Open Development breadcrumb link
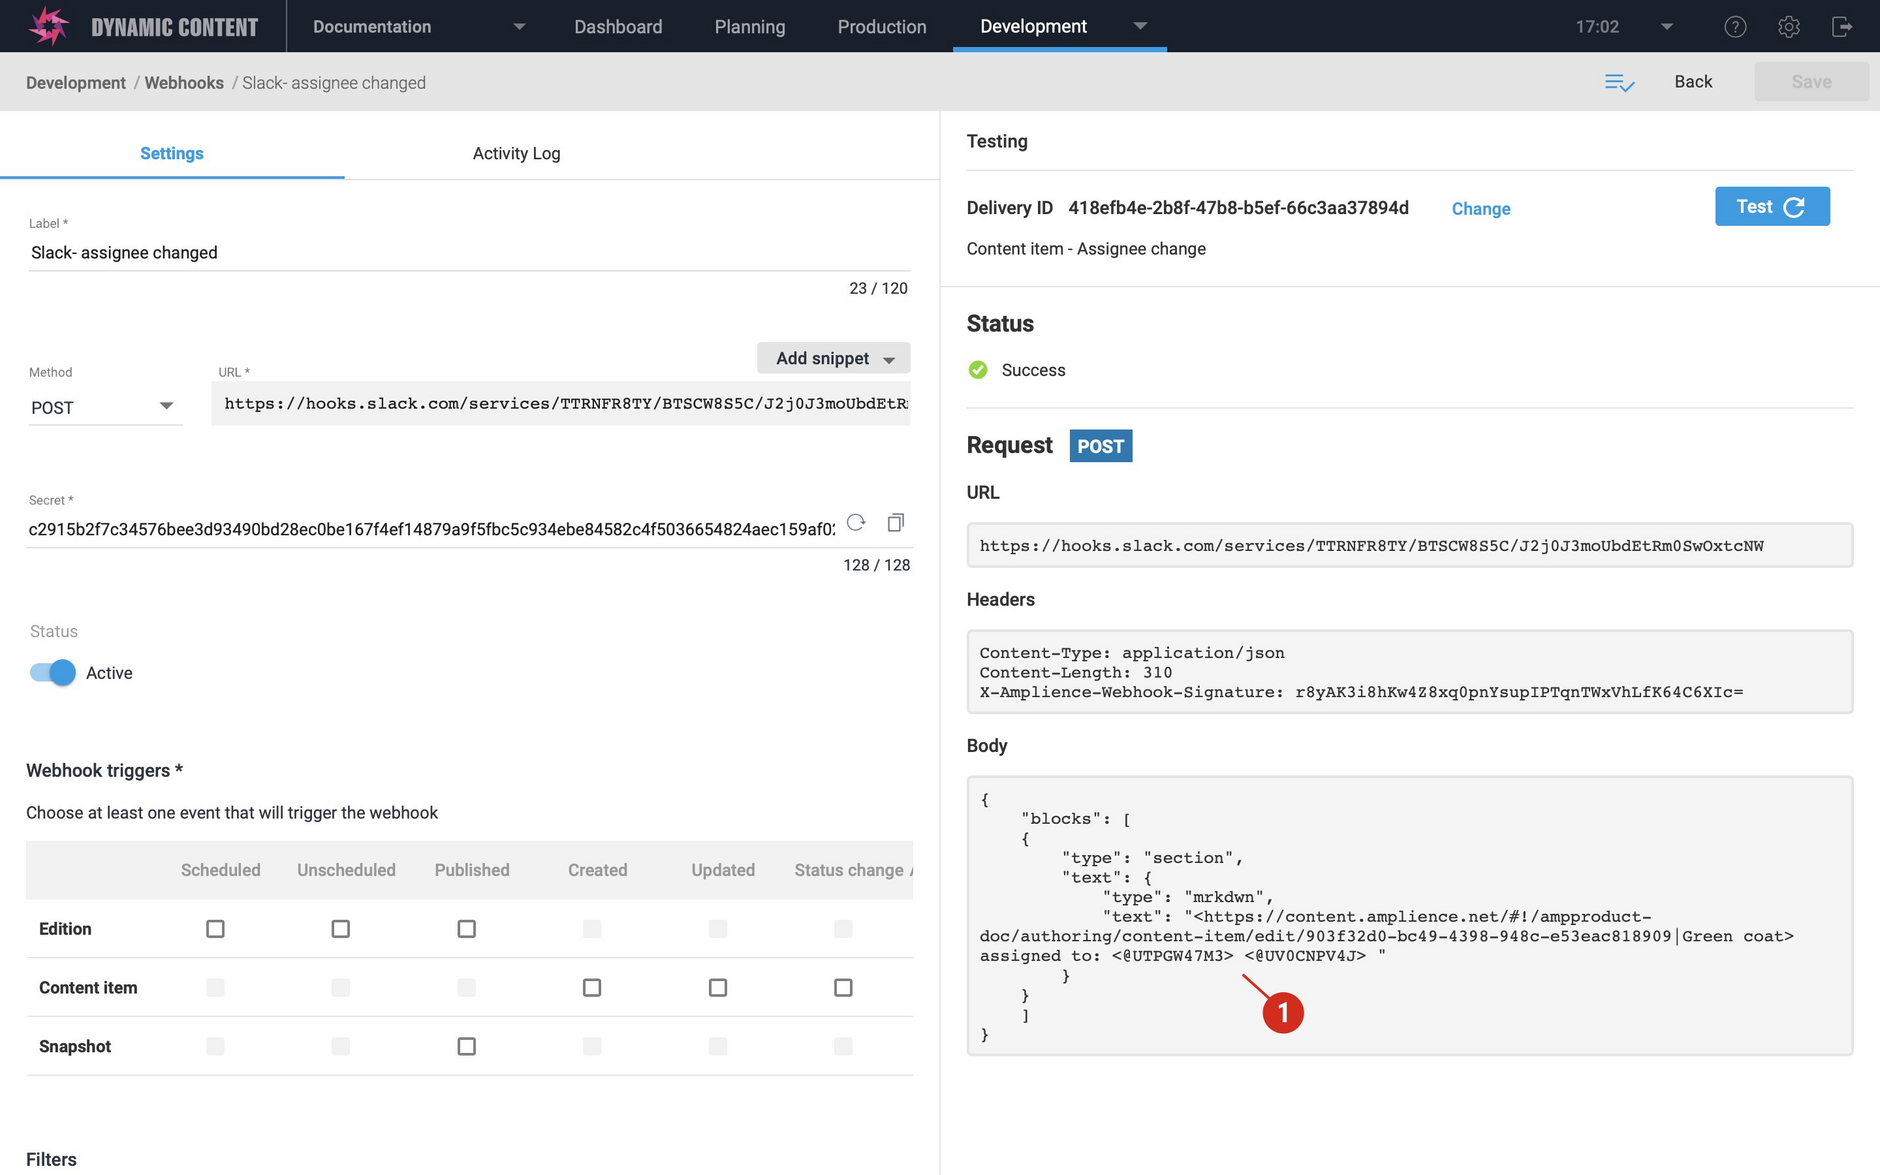The width and height of the screenshot is (1880, 1175). point(76,83)
